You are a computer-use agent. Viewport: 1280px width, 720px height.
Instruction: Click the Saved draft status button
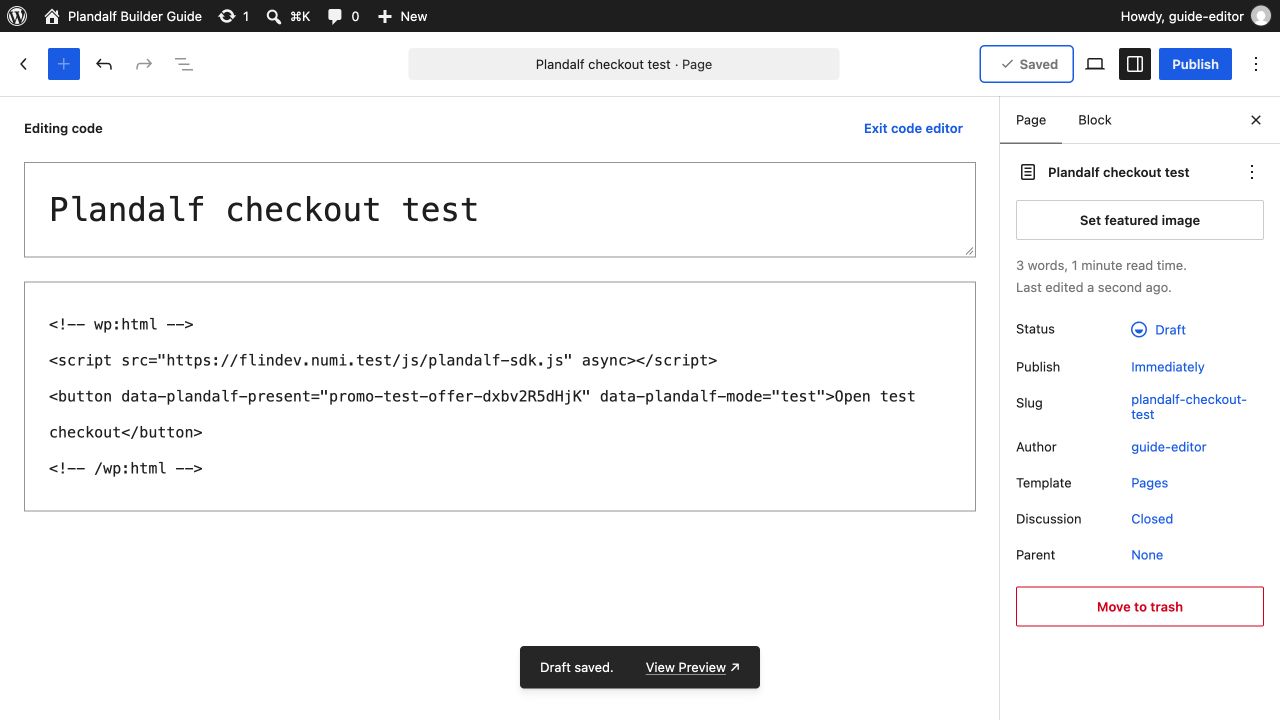(x=1027, y=64)
